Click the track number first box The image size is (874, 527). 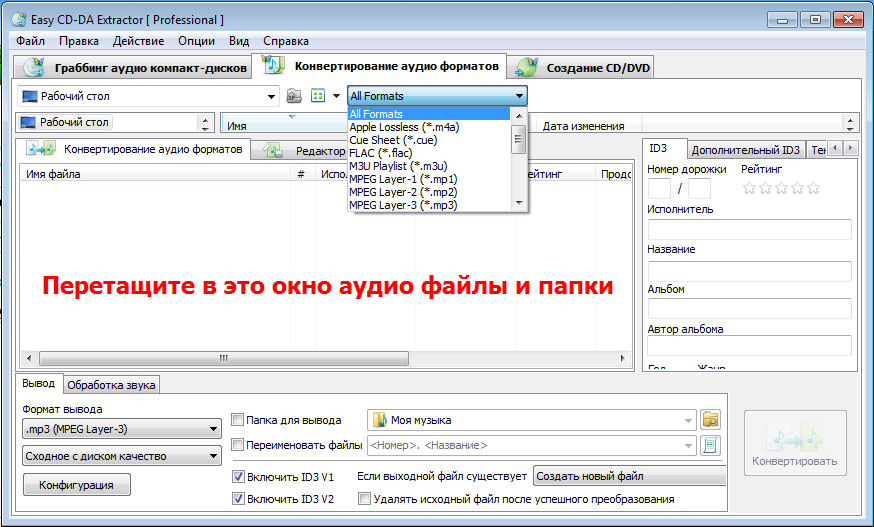point(659,188)
